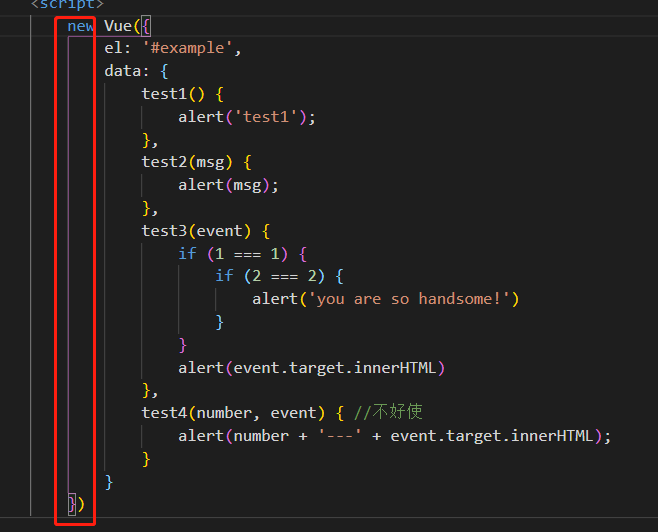The width and height of the screenshot is (658, 532).
Task: Click the 'data:' property key
Action: point(127,71)
